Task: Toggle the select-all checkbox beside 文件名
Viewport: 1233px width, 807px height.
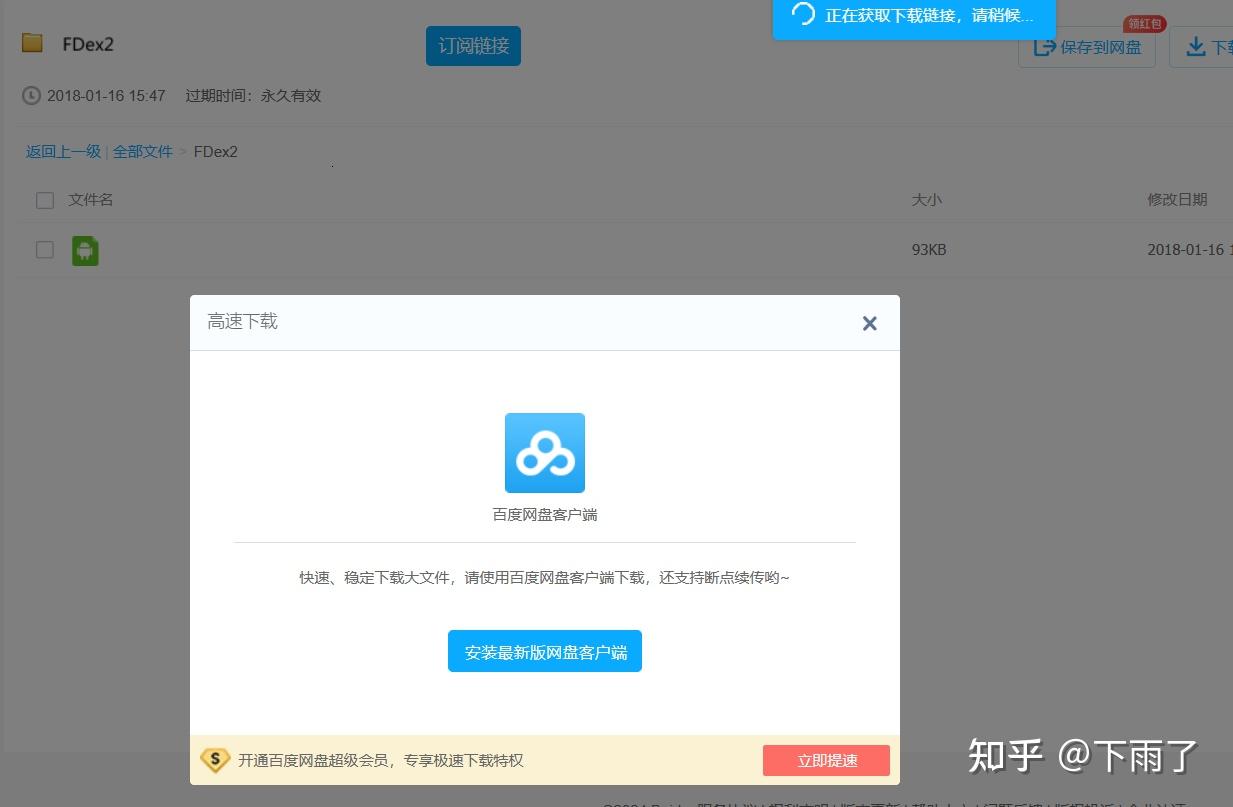Action: click(x=45, y=200)
